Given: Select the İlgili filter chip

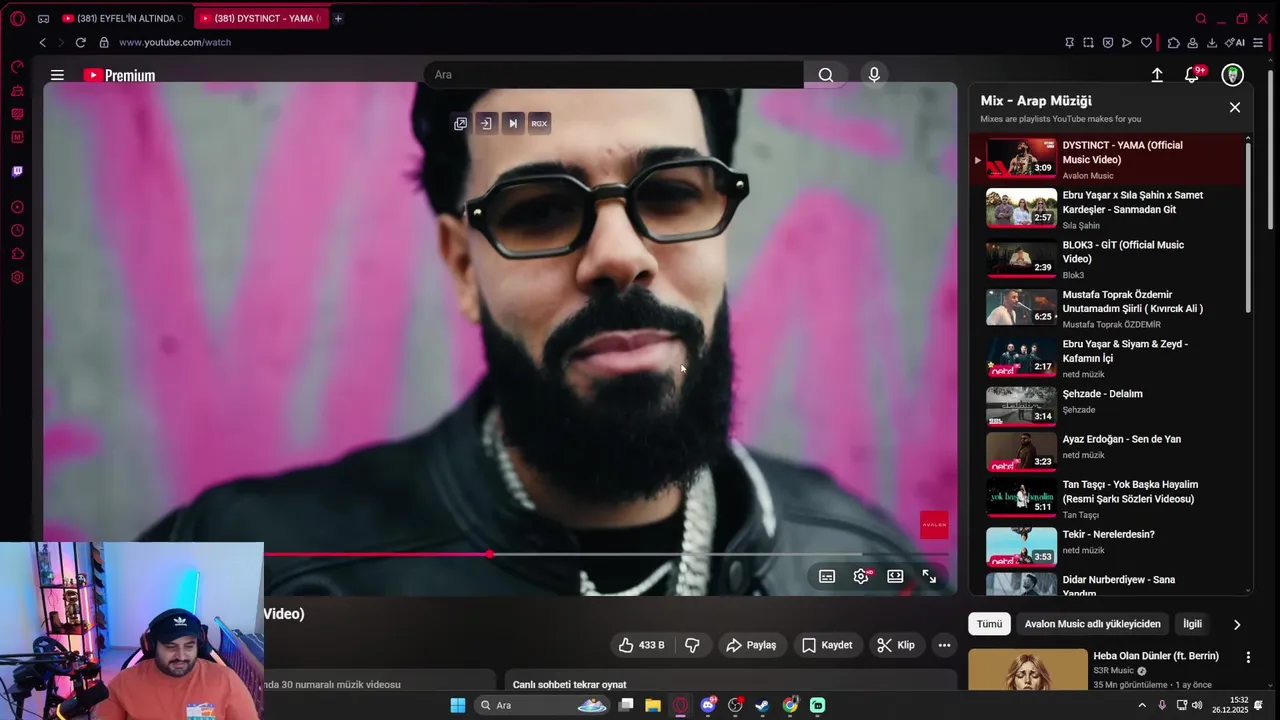Looking at the screenshot, I should pyautogui.click(x=1192, y=624).
